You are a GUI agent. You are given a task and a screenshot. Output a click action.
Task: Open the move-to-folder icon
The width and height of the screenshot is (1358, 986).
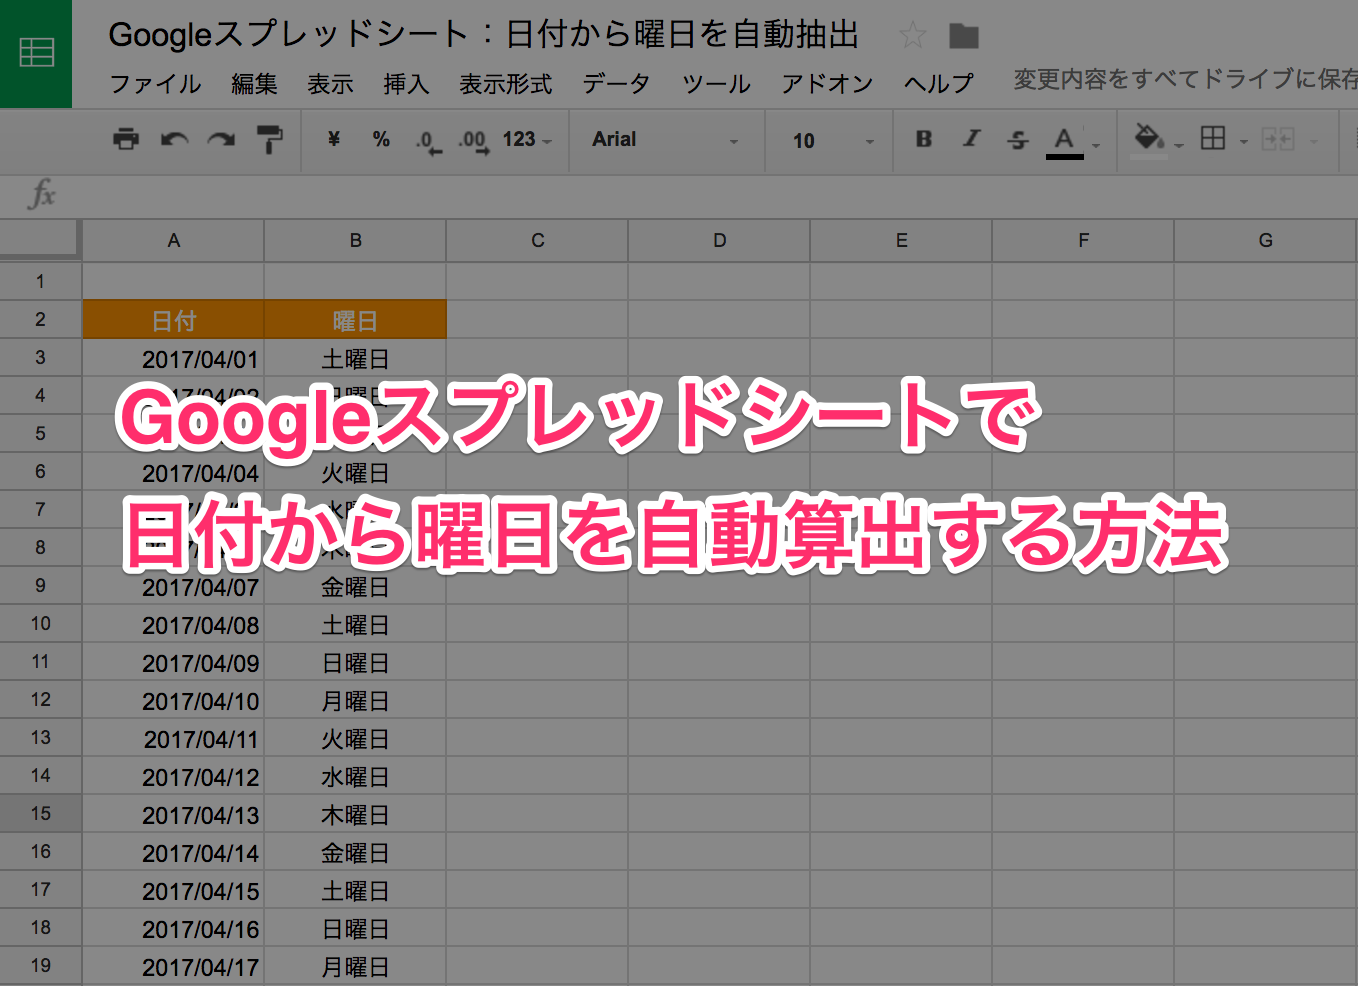964,36
